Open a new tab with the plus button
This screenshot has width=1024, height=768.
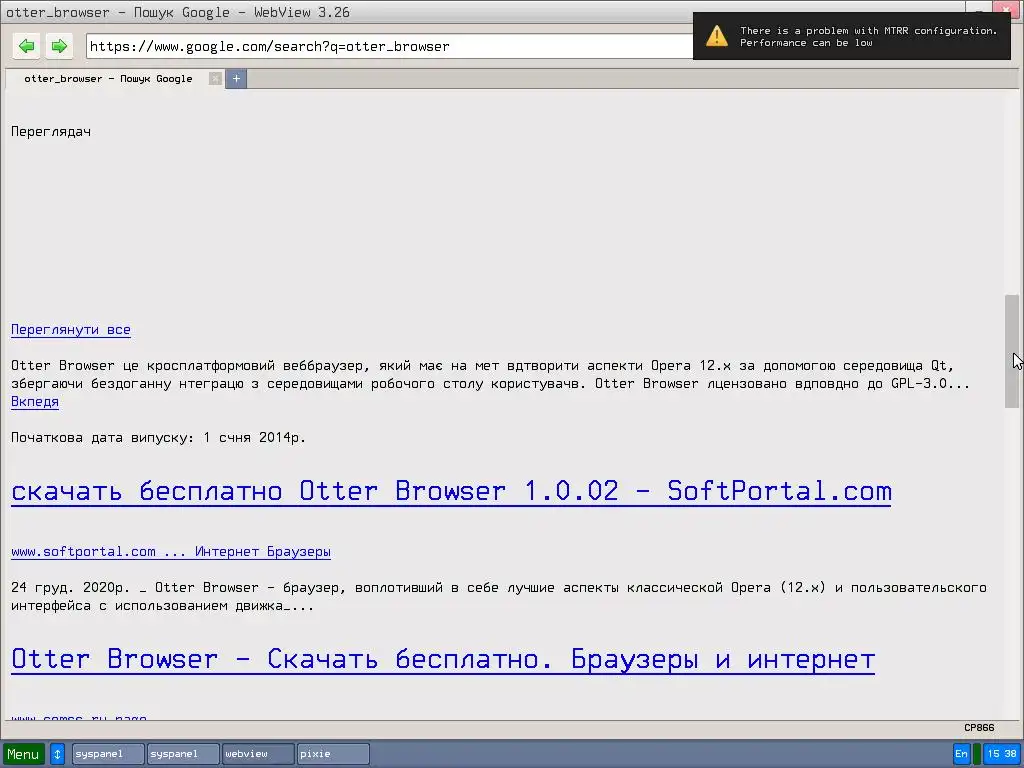click(236, 78)
